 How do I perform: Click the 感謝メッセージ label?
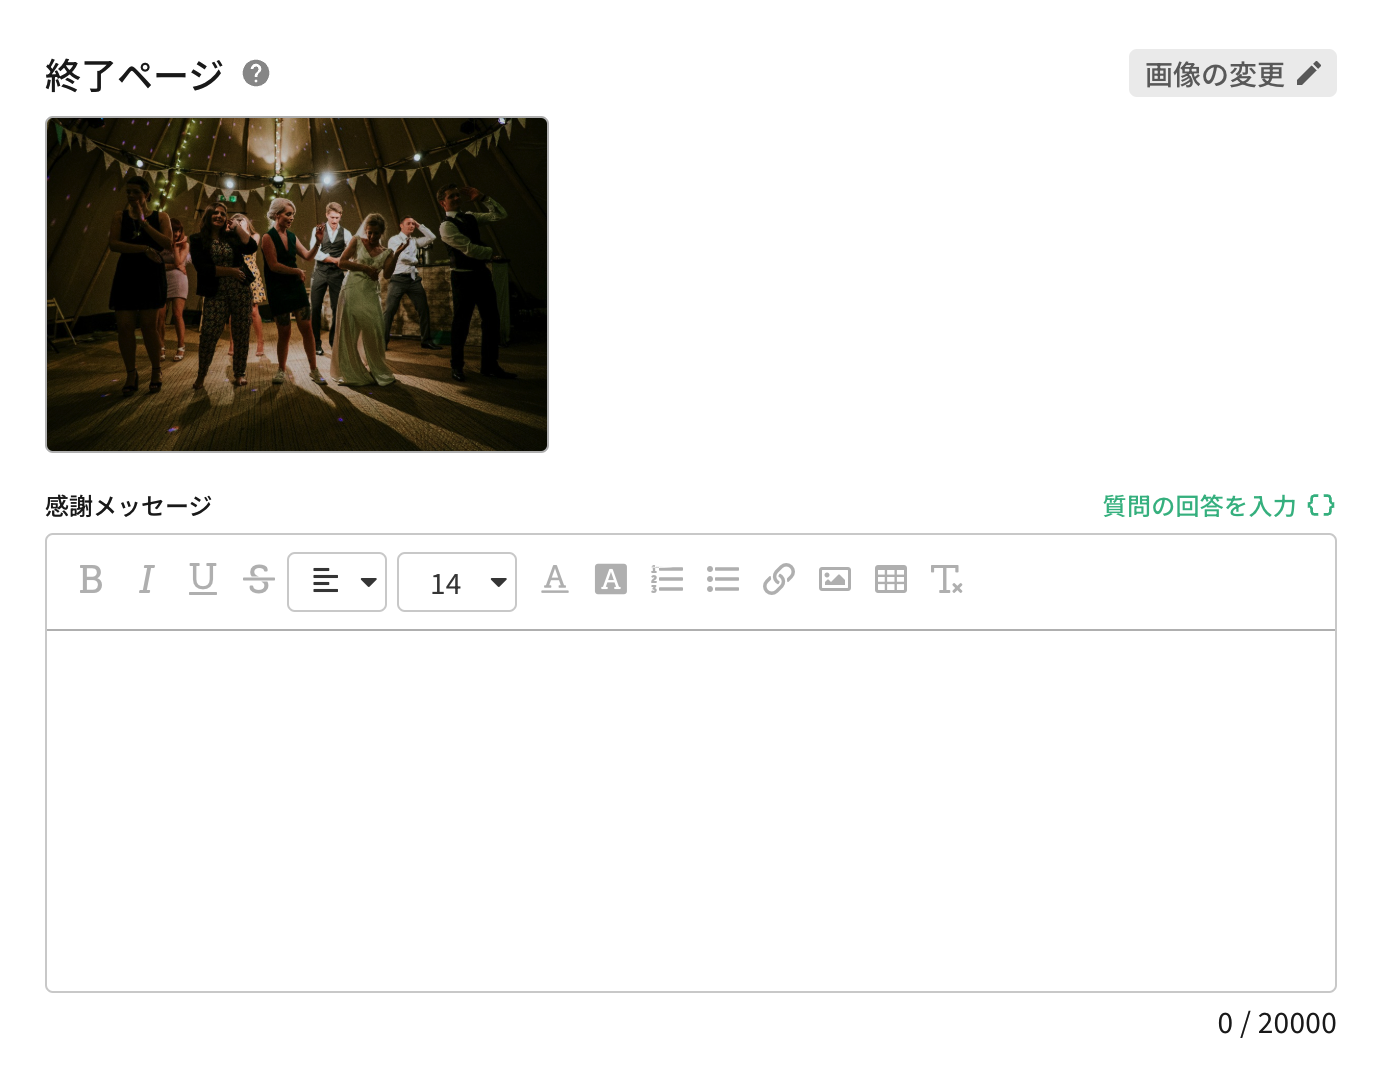(129, 506)
